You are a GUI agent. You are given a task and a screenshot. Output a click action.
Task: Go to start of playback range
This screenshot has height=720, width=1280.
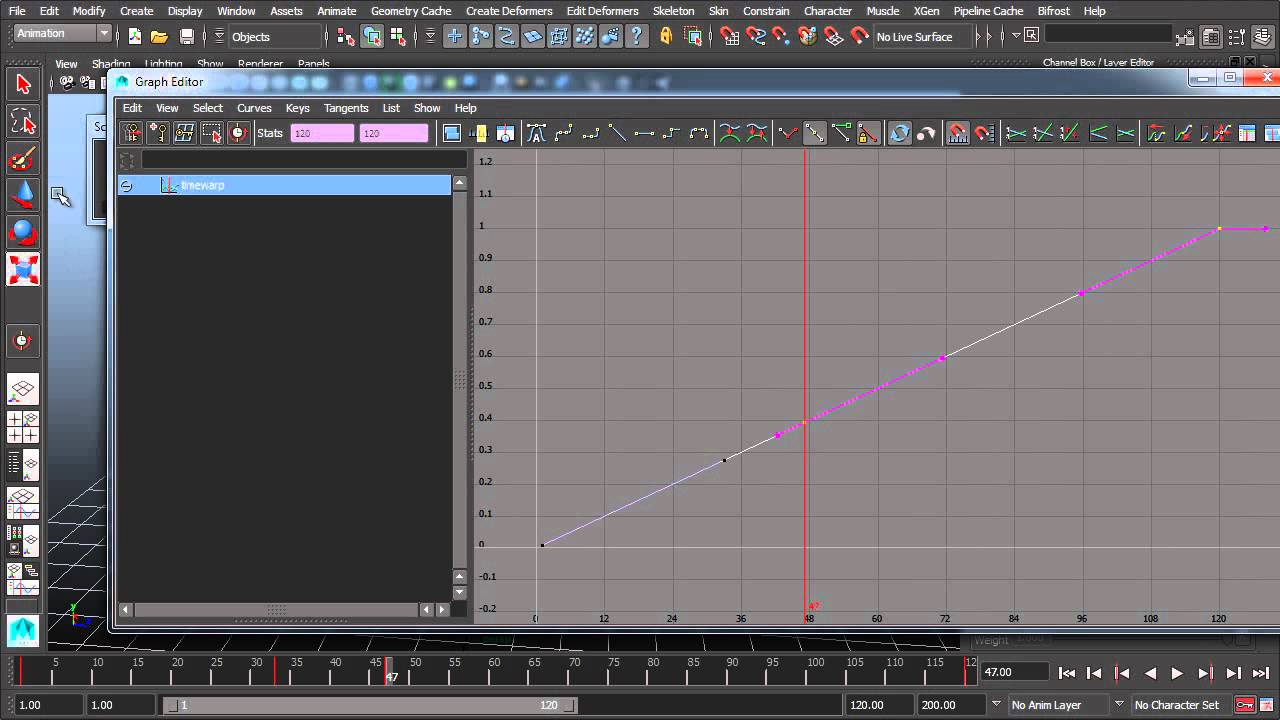pos(1067,673)
